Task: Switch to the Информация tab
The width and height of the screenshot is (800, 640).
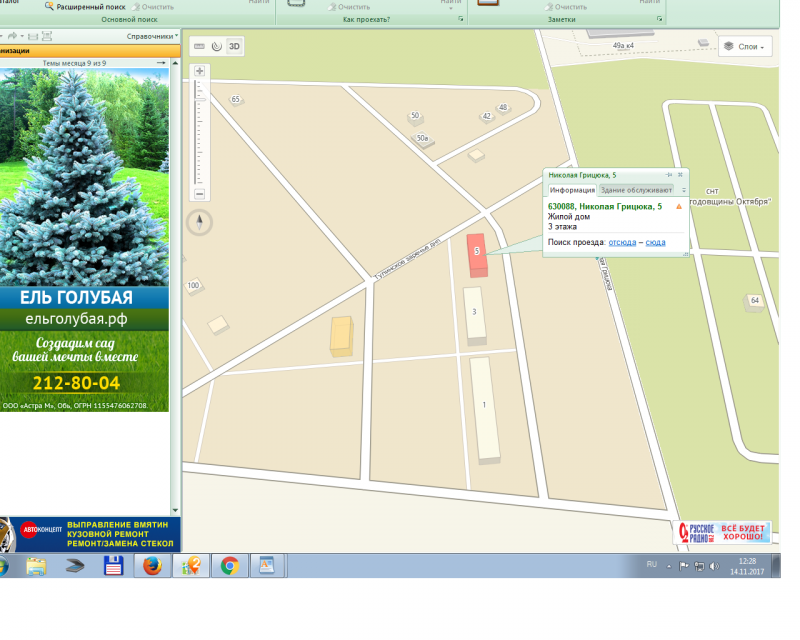Action: [572, 190]
